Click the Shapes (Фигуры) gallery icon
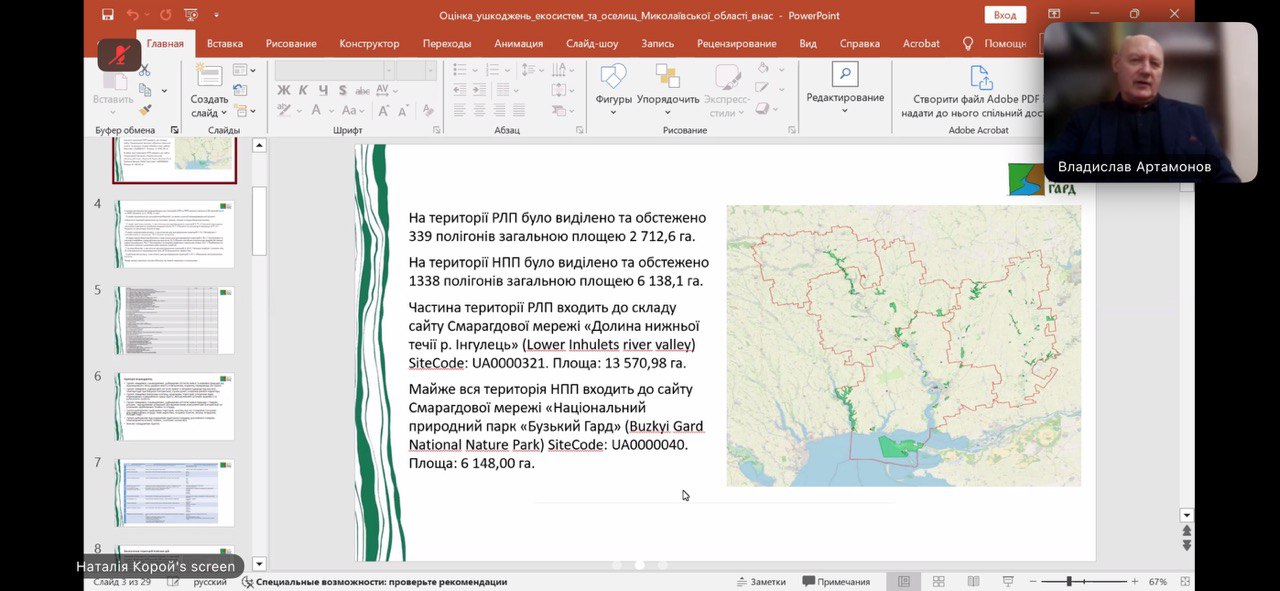The width and height of the screenshot is (1280, 591). tap(613, 78)
